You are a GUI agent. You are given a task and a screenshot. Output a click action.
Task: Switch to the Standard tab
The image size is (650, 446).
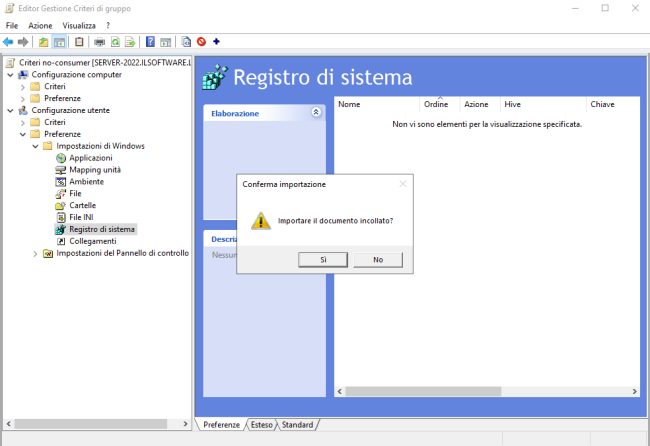pos(297,425)
